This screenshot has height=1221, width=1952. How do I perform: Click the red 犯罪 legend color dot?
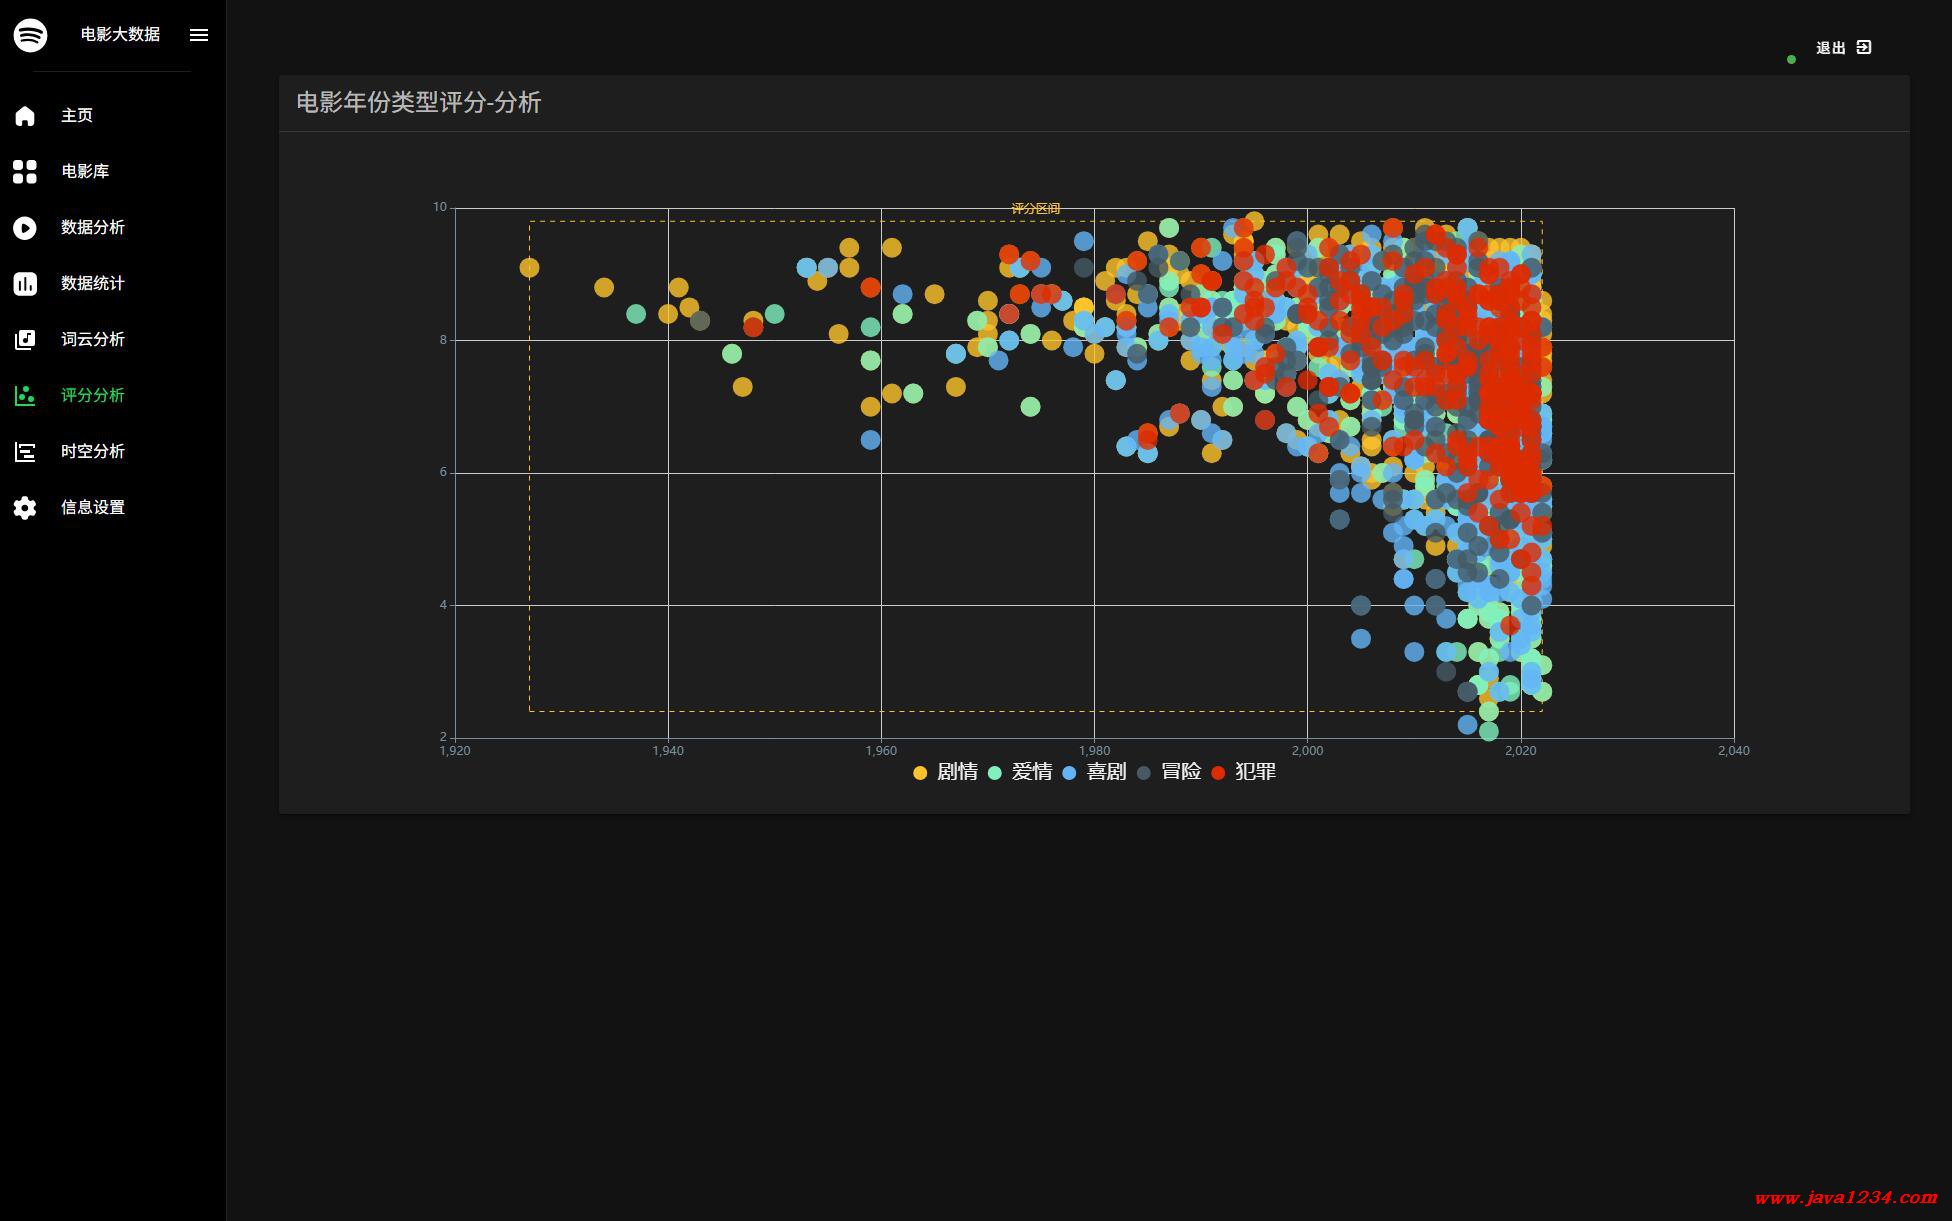[x=1218, y=773]
